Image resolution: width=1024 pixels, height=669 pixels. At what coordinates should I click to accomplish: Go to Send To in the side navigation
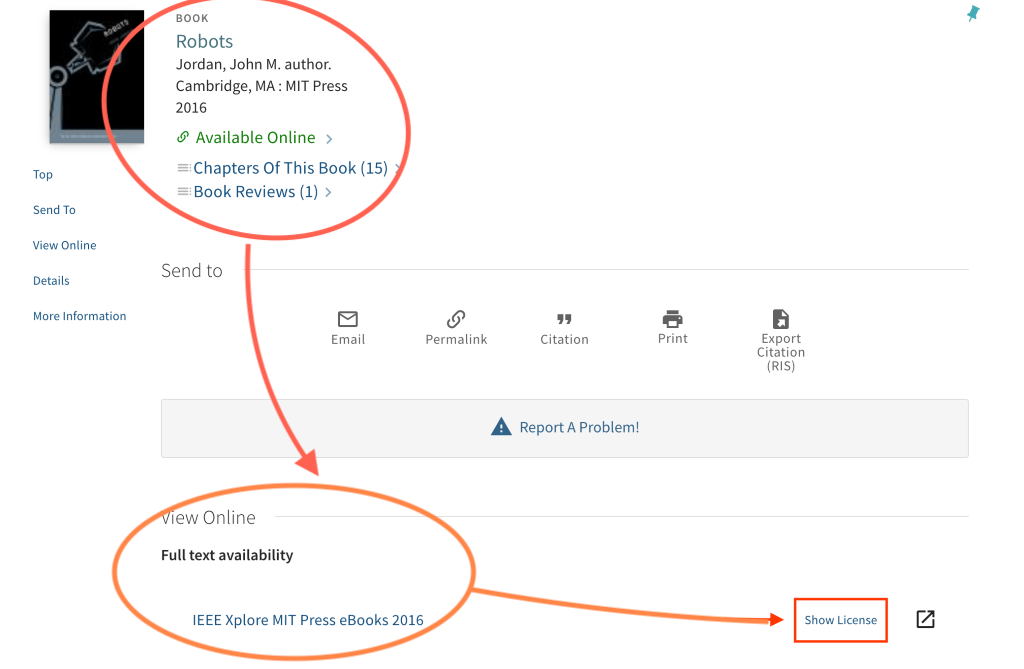tap(54, 210)
